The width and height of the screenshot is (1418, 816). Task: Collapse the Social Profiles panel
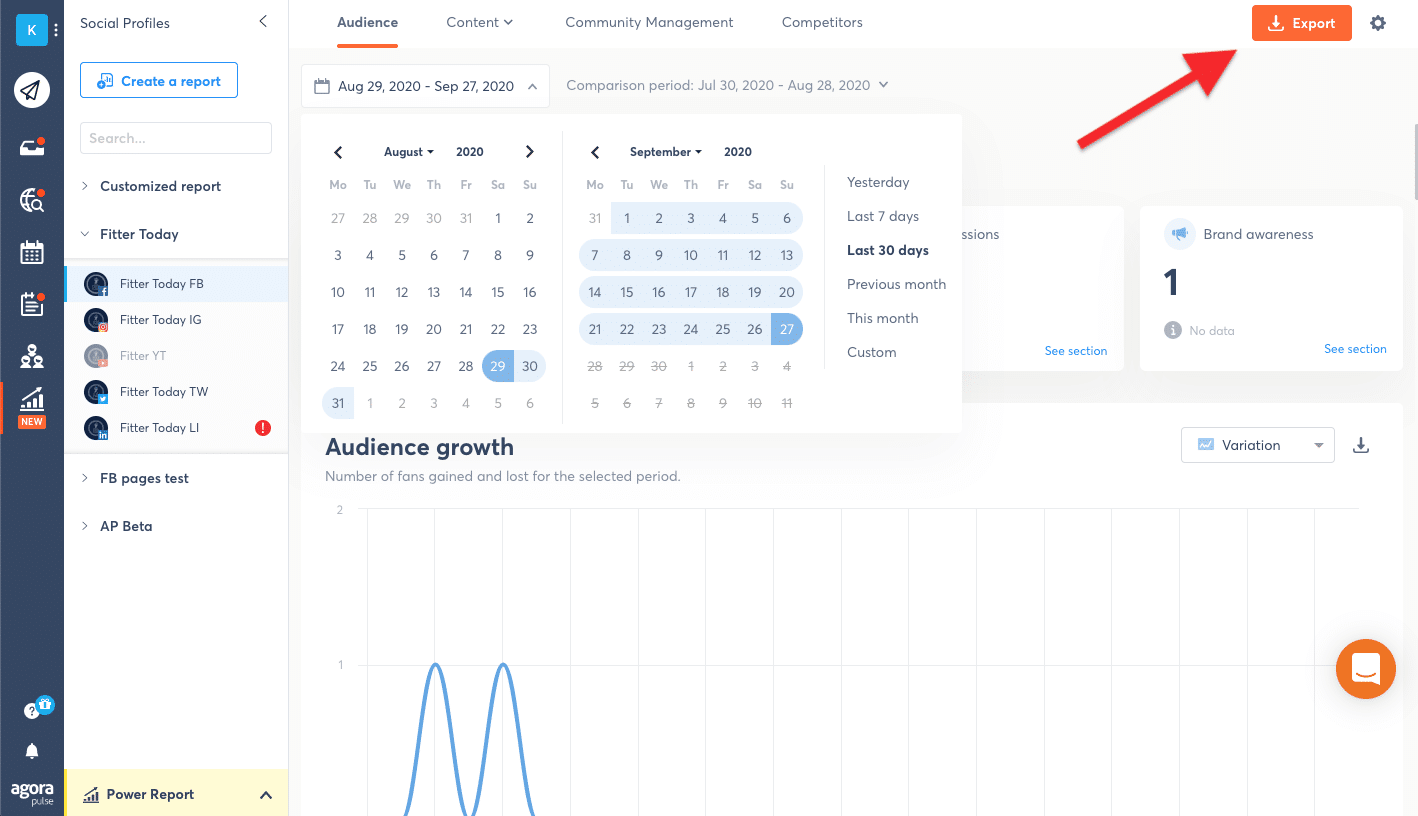tap(263, 21)
